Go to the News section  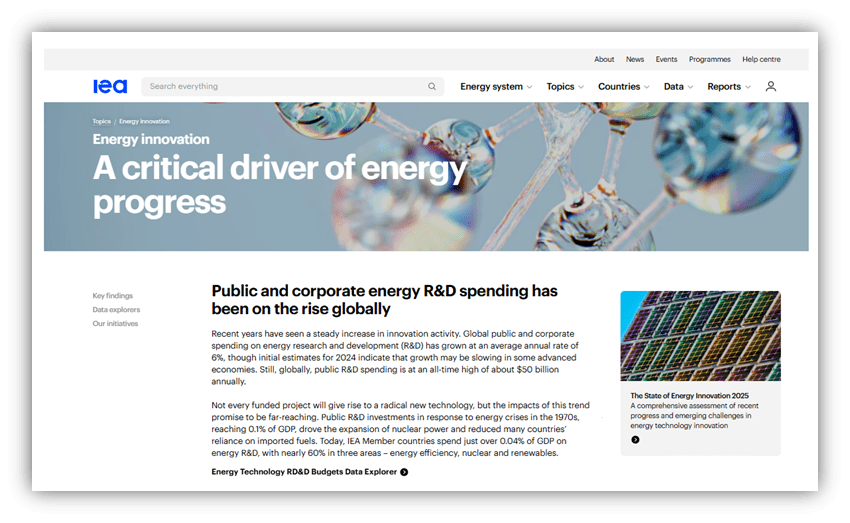[635, 59]
